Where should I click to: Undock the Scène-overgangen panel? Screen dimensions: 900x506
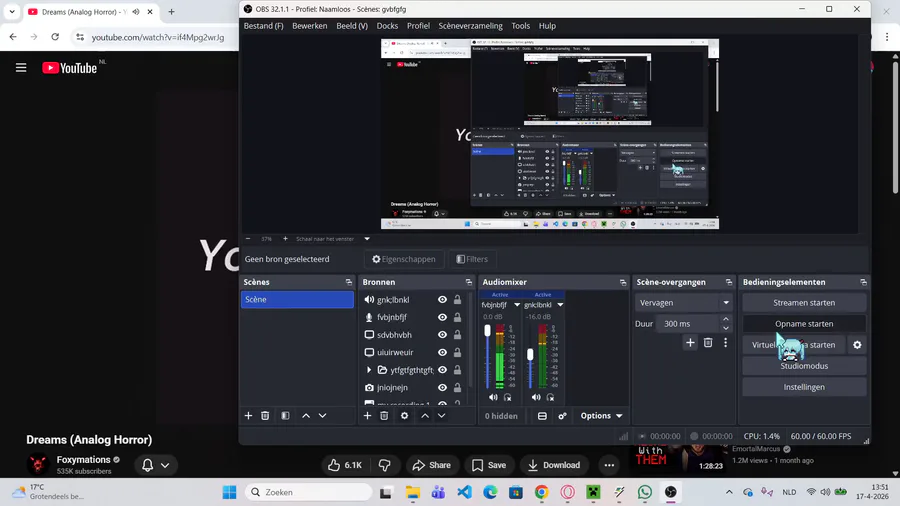pos(729,282)
